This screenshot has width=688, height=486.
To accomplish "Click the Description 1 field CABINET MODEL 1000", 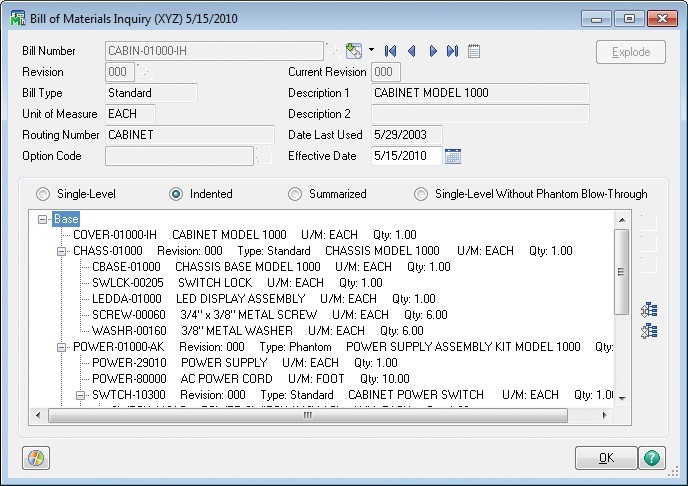I will pyautogui.click(x=480, y=93).
